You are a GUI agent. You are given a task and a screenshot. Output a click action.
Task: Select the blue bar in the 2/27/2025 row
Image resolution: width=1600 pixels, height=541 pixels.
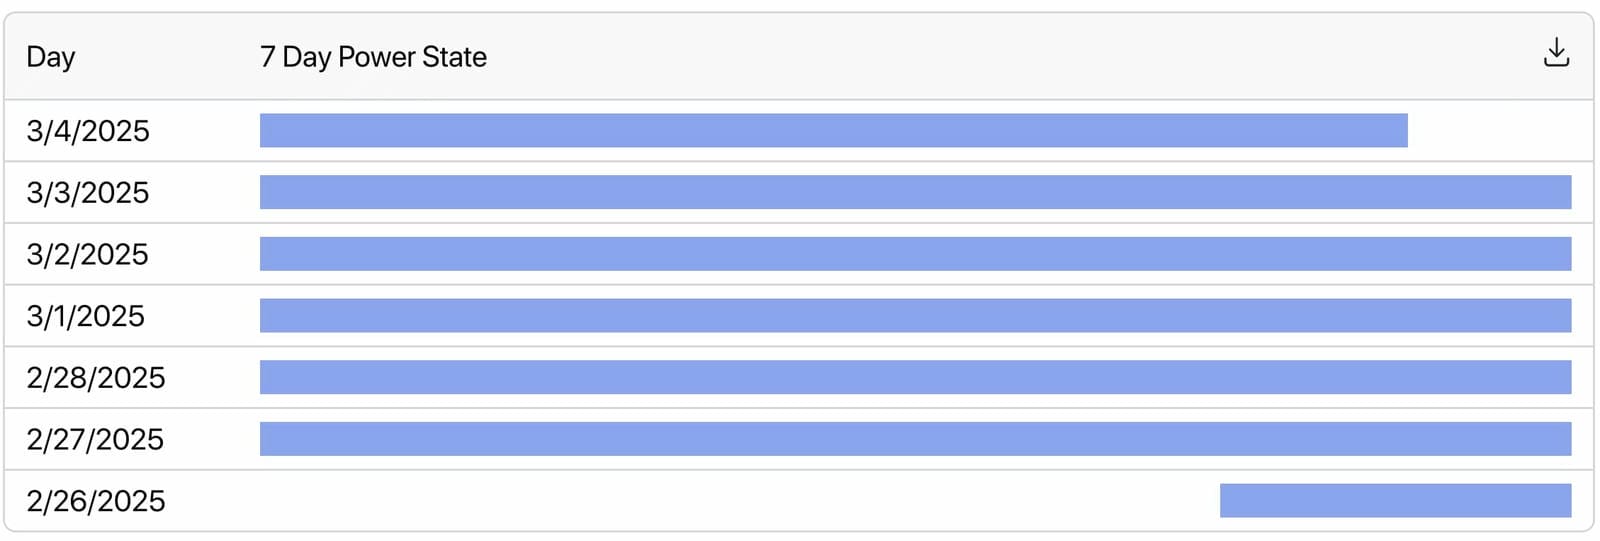click(x=915, y=440)
